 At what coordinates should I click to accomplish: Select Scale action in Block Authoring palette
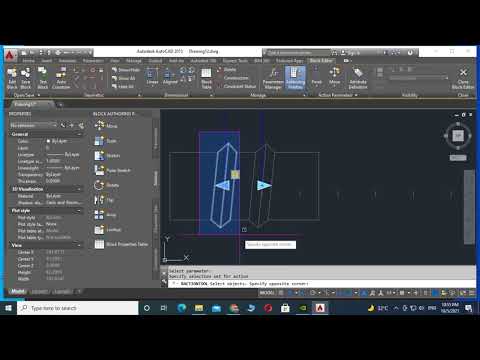[105, 141]
